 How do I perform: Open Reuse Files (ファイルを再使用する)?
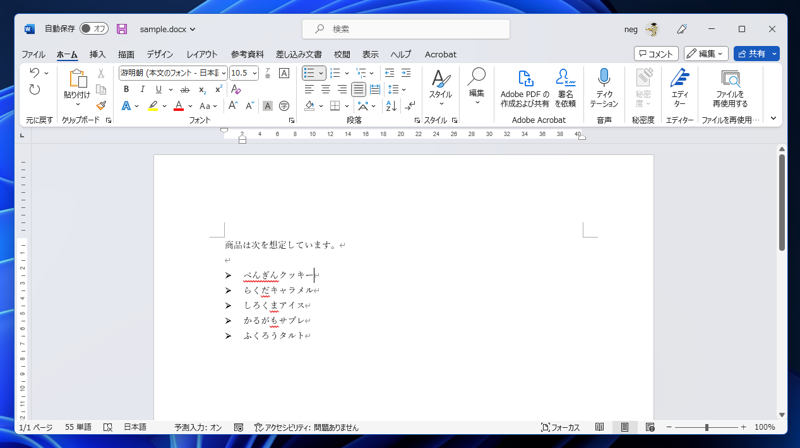click(730, 88)
